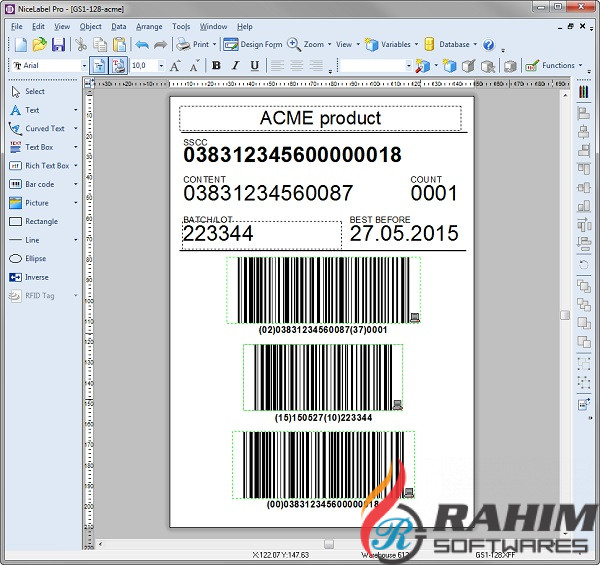Pick the Ellipse drawing tool

35,258
